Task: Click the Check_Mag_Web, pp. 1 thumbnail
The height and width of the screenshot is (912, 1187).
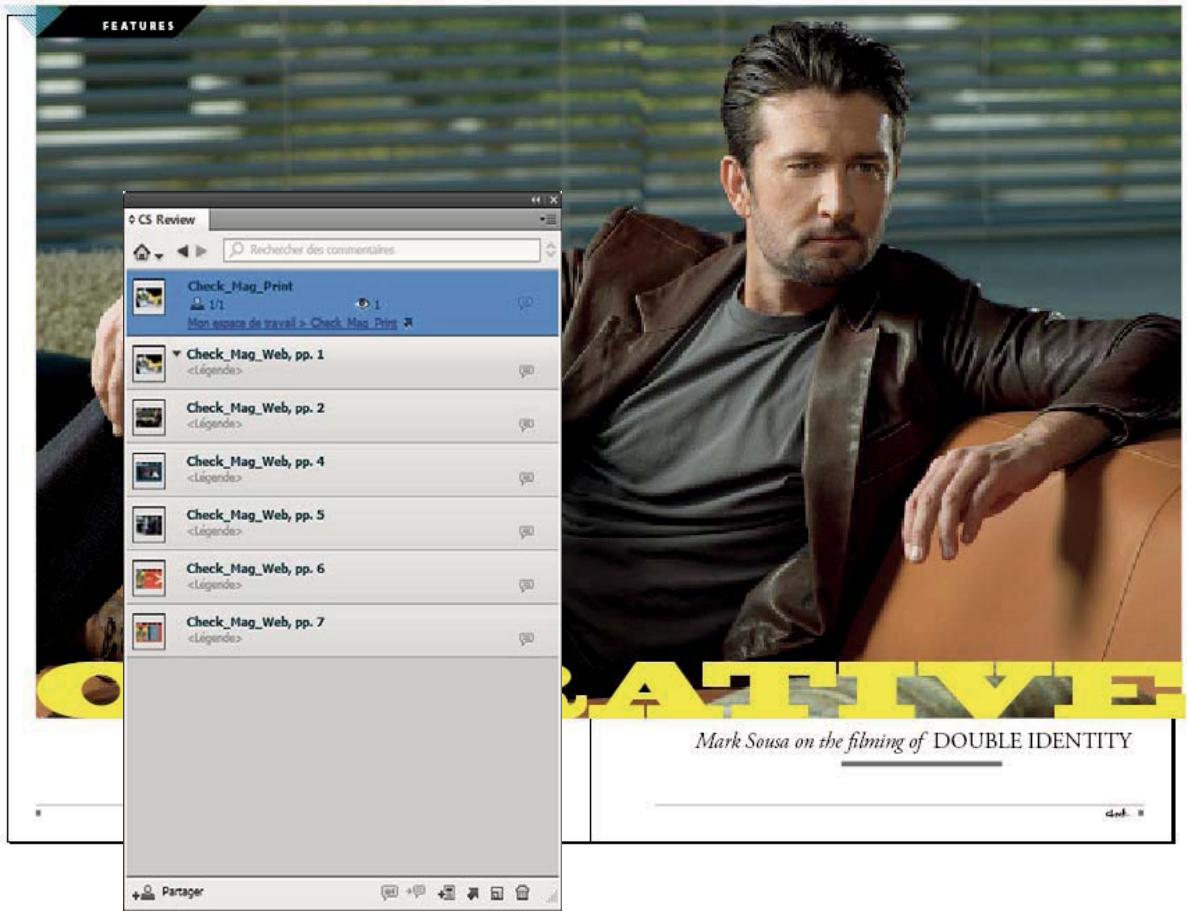Action: (x=149, y=364)
